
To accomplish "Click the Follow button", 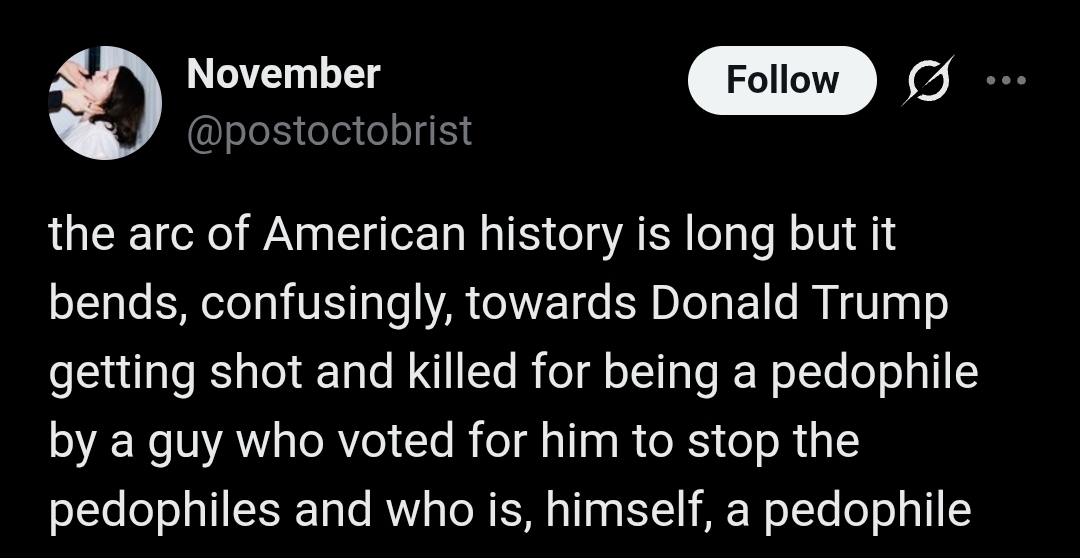I will (x=781, y=80).
